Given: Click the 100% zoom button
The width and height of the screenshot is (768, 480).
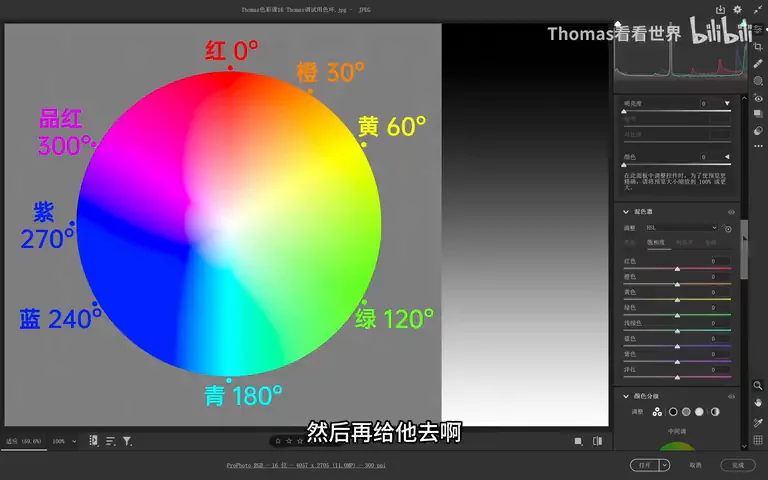Looking at the screenshot, I should coord(59,441).
